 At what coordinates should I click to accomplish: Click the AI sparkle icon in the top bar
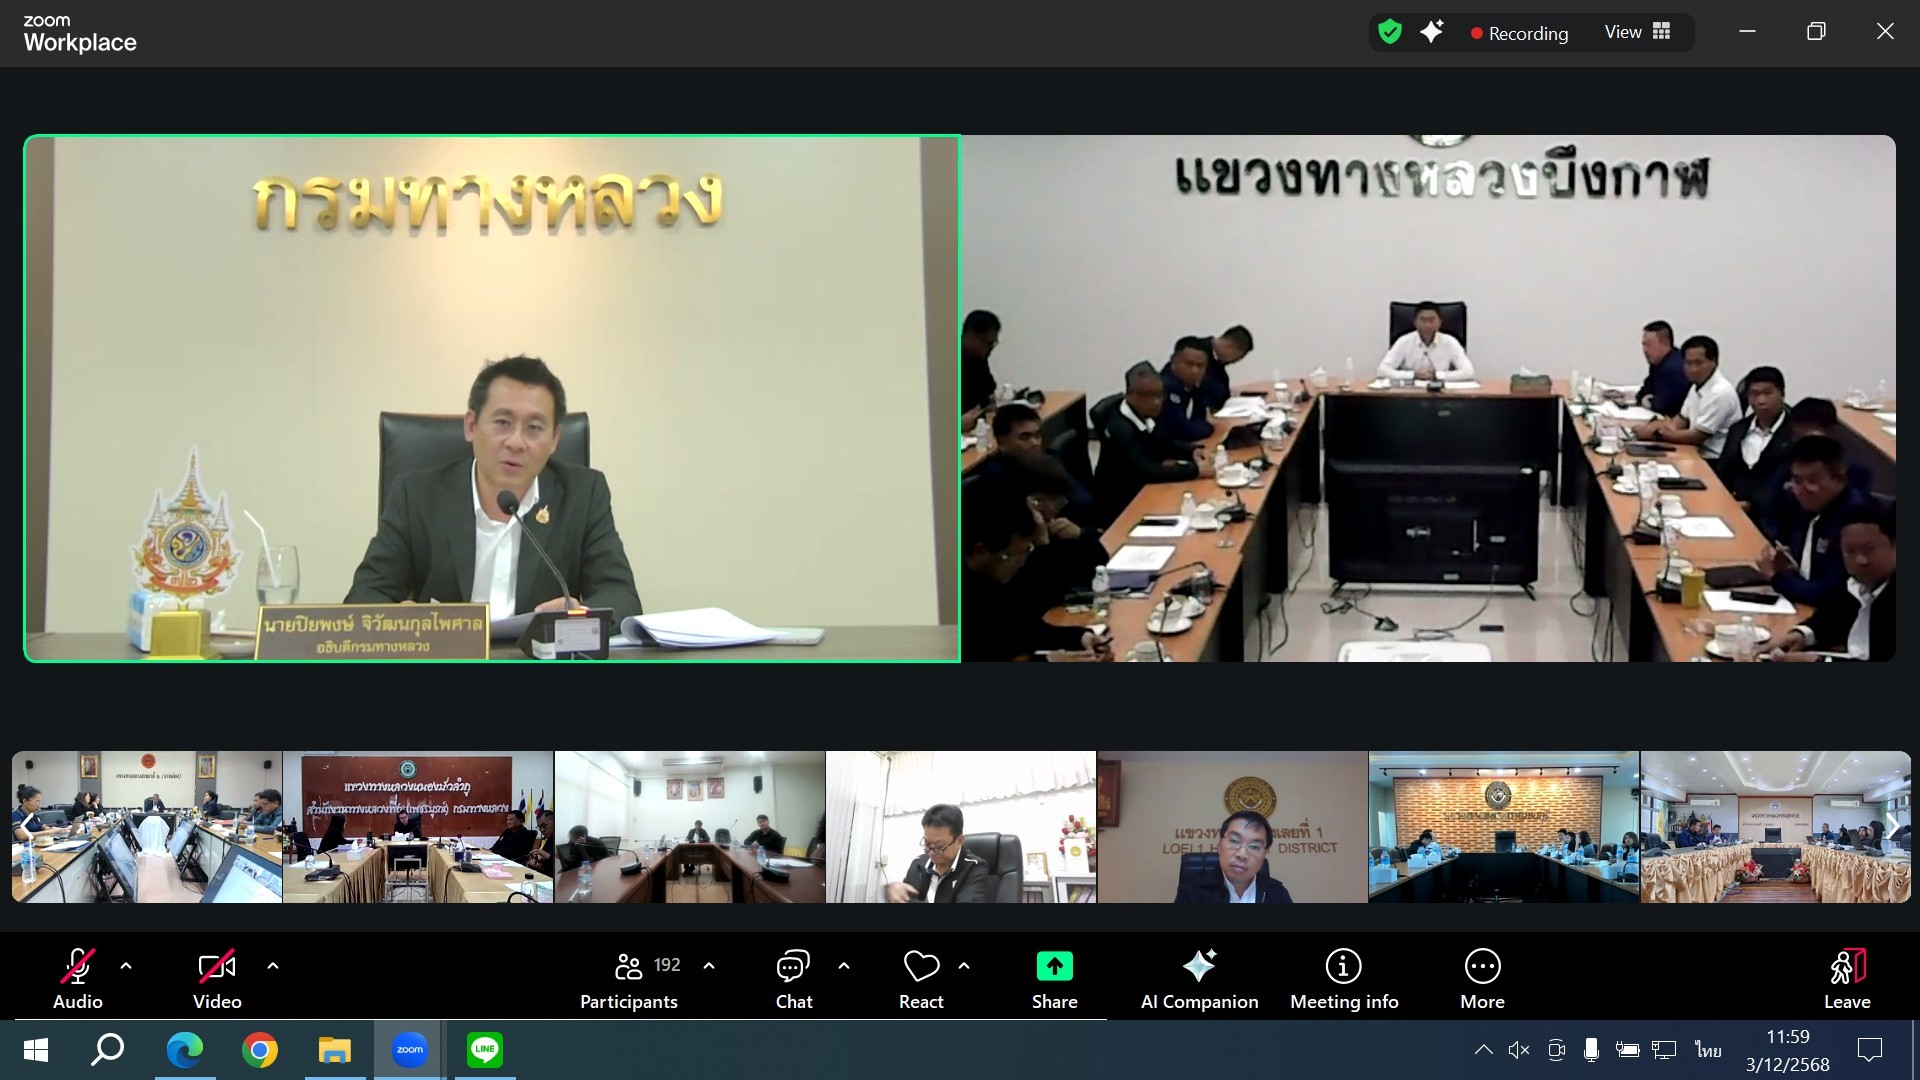pyautogui.click(x=1432, y=32)
